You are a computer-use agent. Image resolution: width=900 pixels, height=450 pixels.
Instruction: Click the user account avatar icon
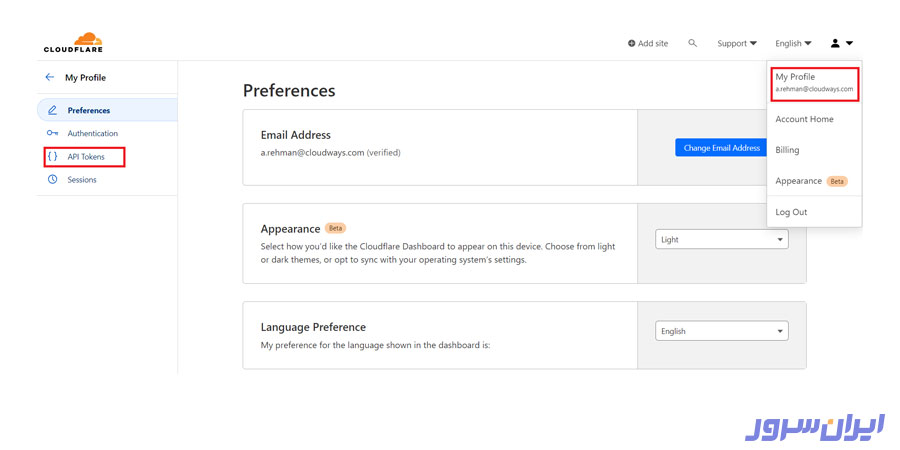(836, 43)
